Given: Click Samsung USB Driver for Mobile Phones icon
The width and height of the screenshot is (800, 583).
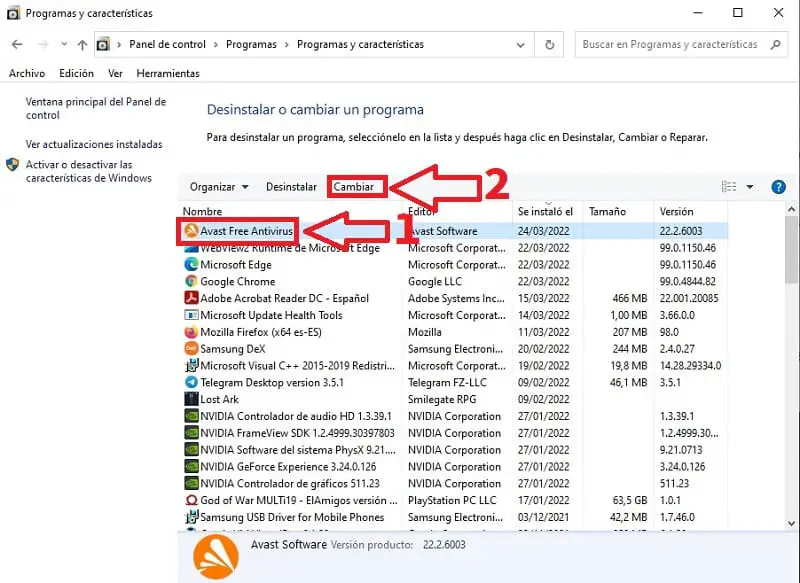Looking at the screenshot, I should tap(191, 517).
